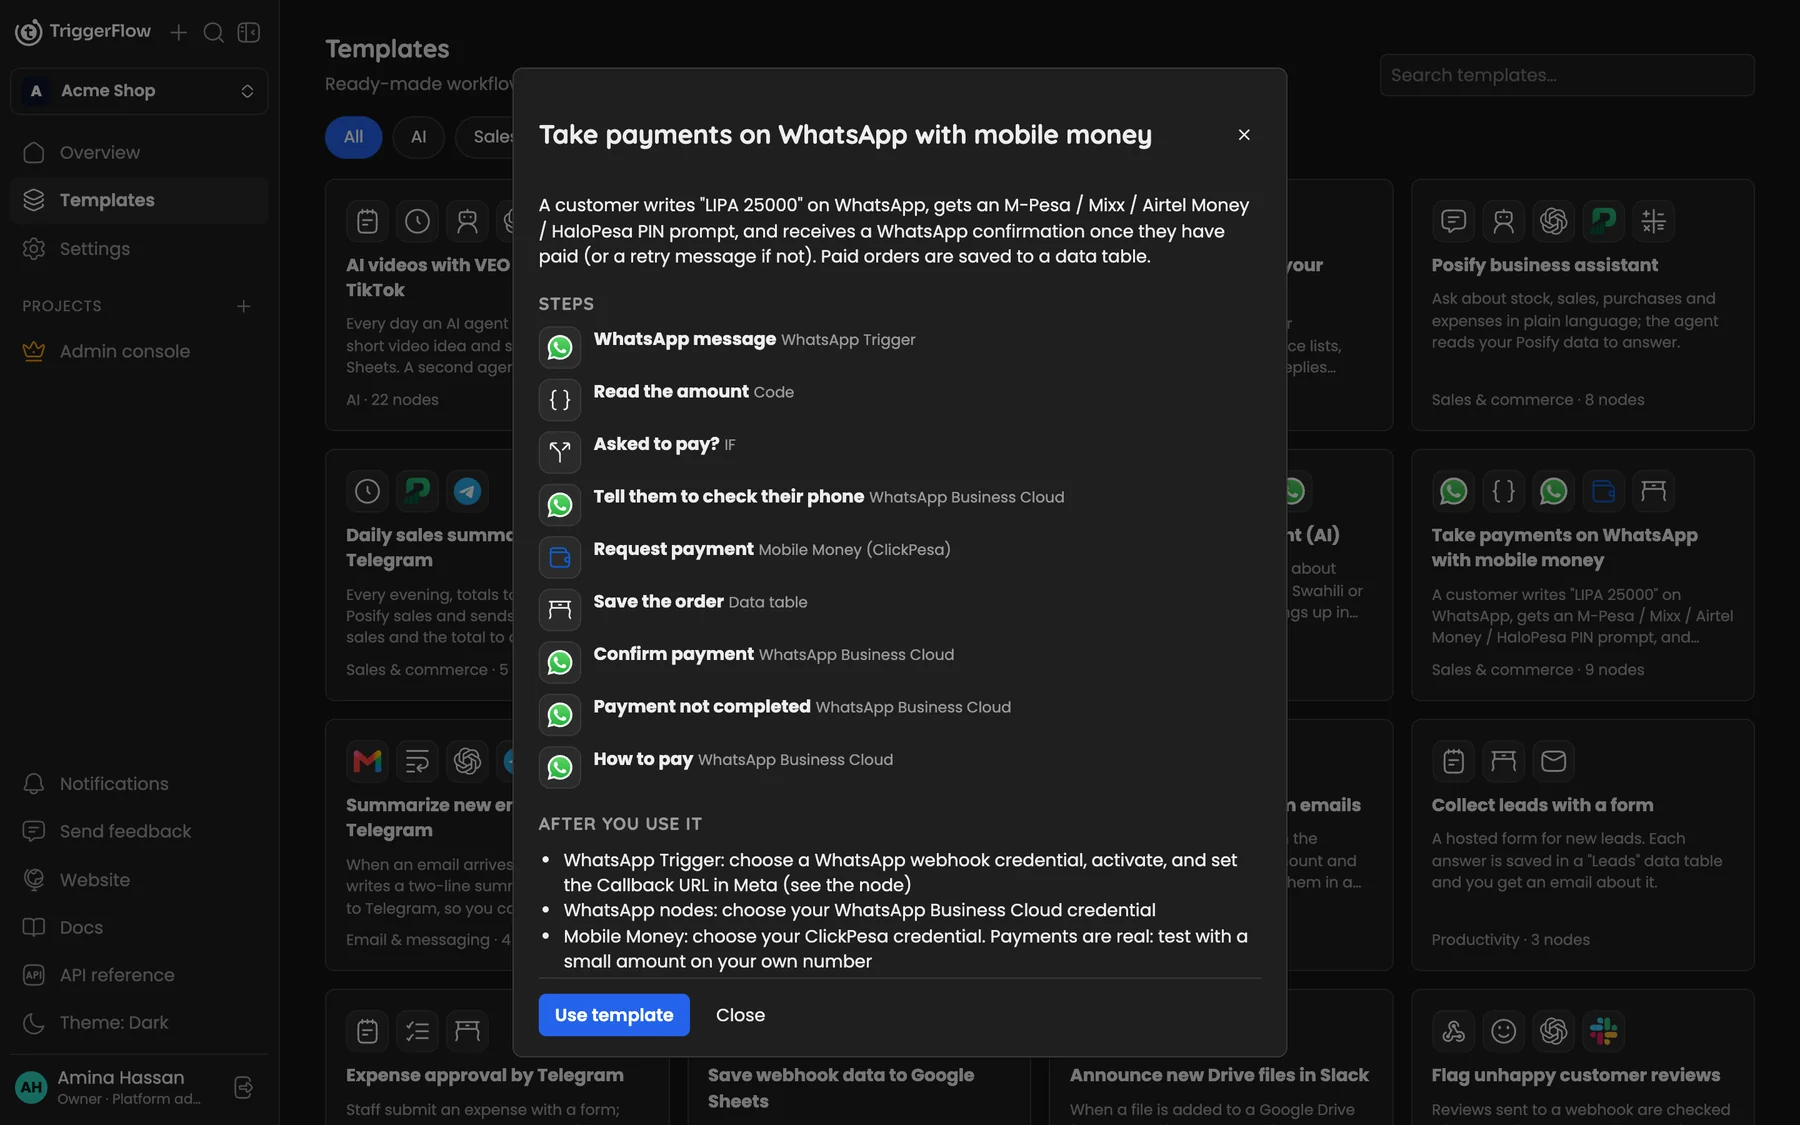The width and height of the screenshot is (1800, 1125).
Task: Click the Use template button
Action: 614,1015
